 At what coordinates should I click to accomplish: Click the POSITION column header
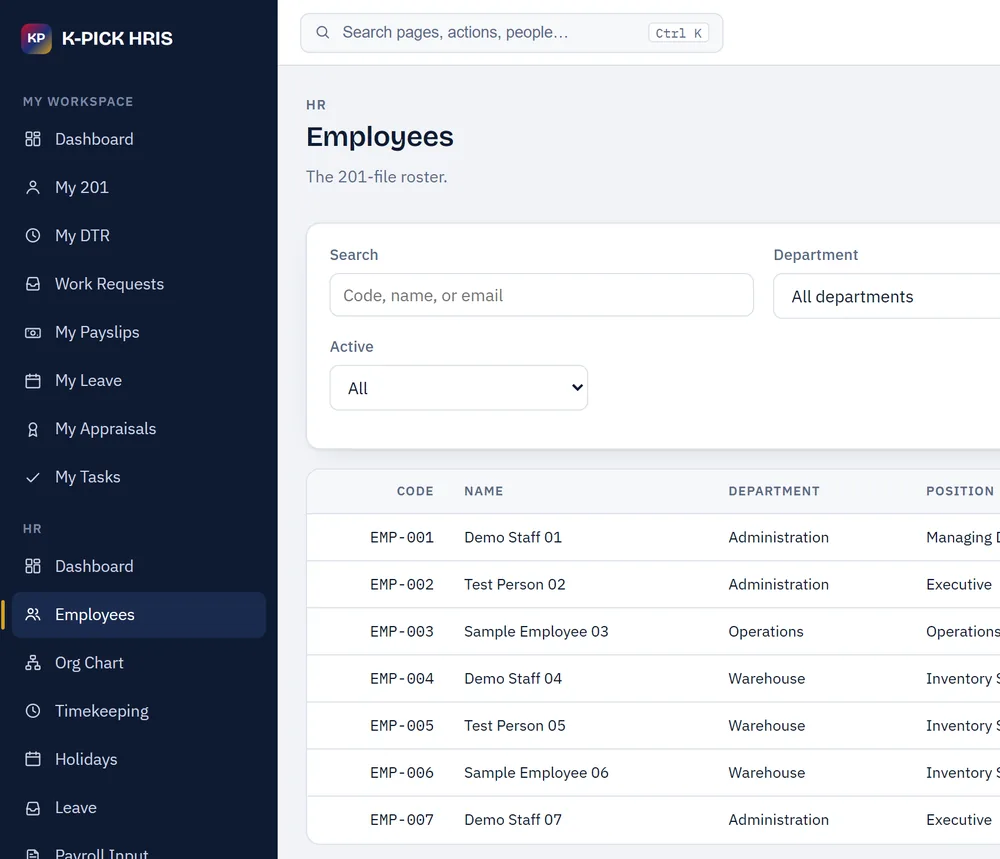(x=960, y=491)
